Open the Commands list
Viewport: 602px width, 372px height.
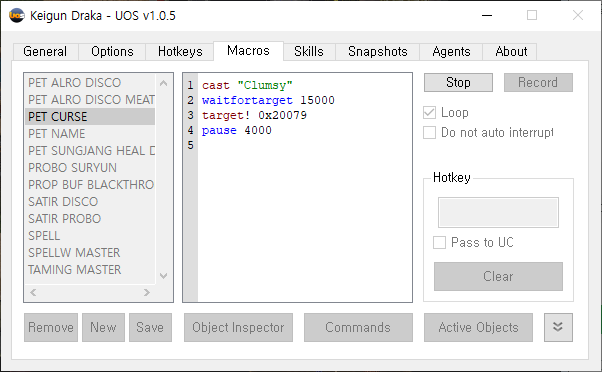tap(358, 327)
